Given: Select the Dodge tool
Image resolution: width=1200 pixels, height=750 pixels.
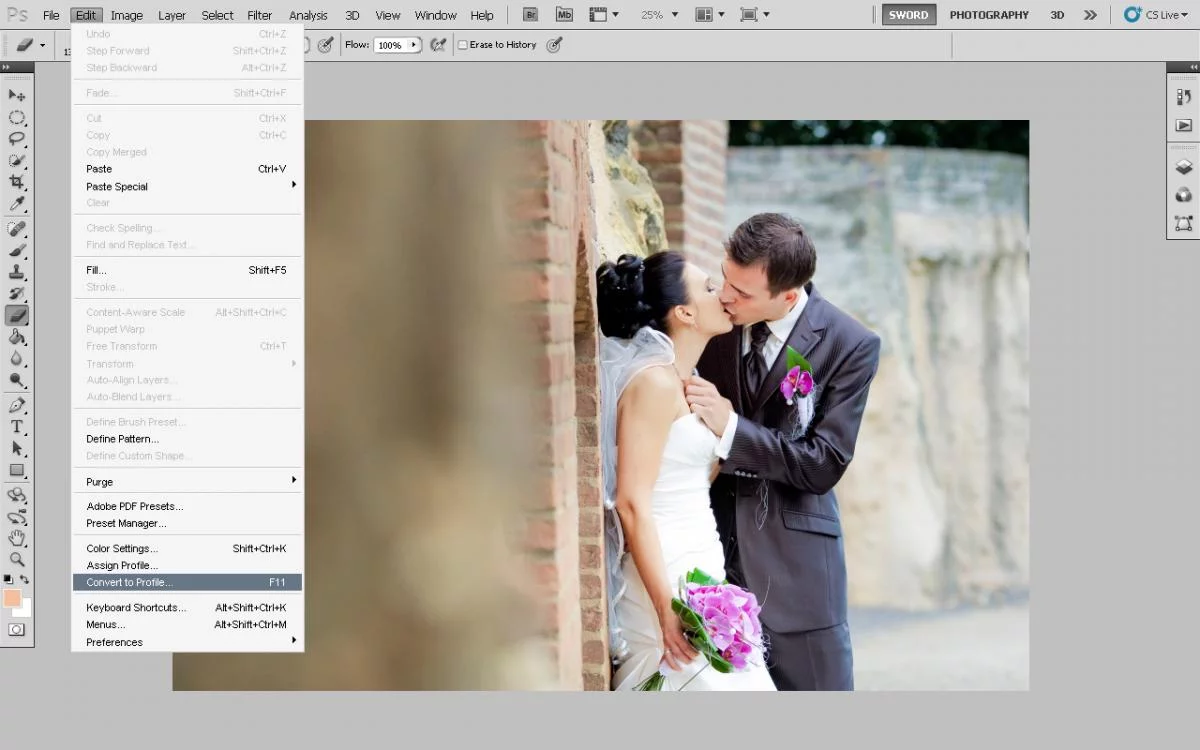Looking at the screenshot, I should point(17,380).
